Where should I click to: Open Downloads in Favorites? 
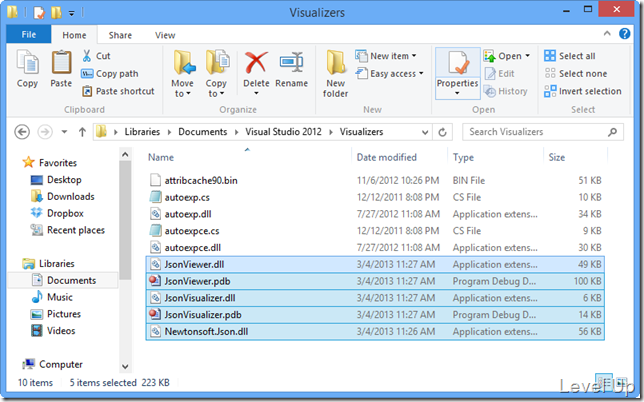(x=63, y=197)
